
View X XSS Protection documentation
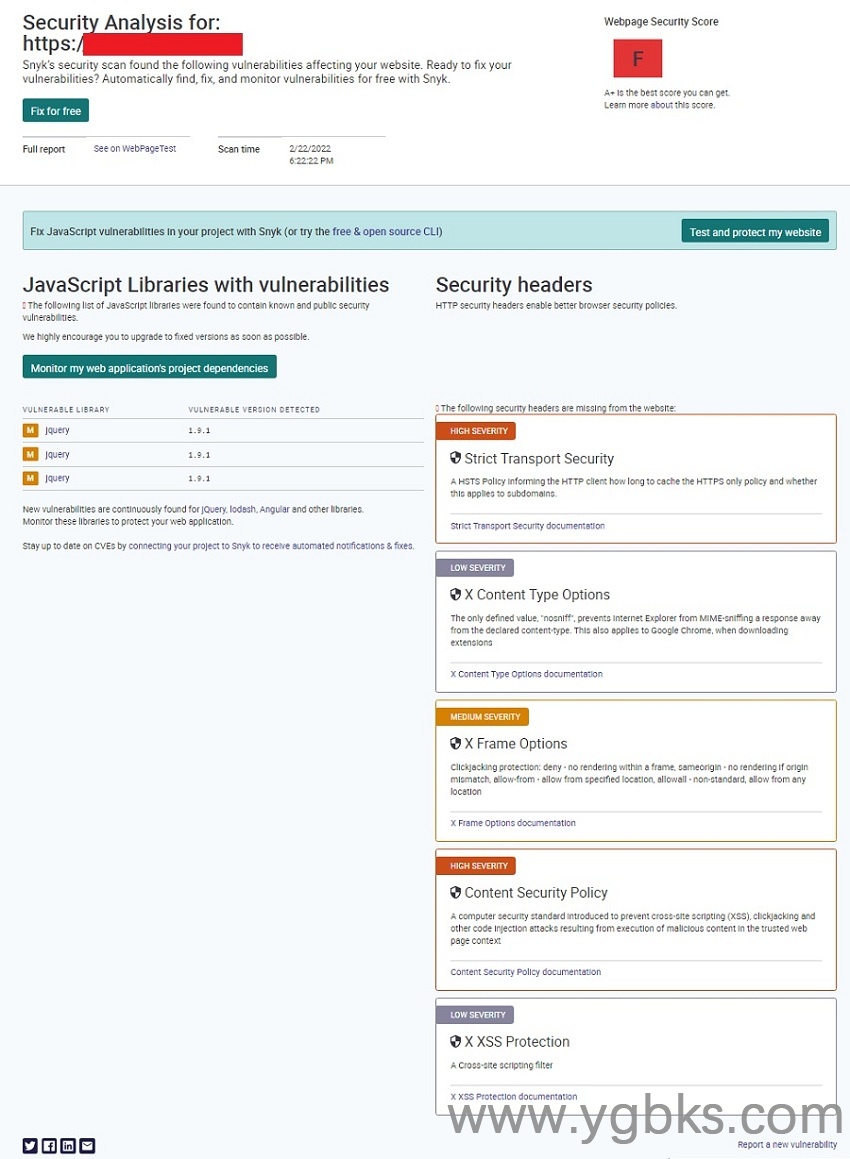pyautogui.click(x=514, y=1097)
